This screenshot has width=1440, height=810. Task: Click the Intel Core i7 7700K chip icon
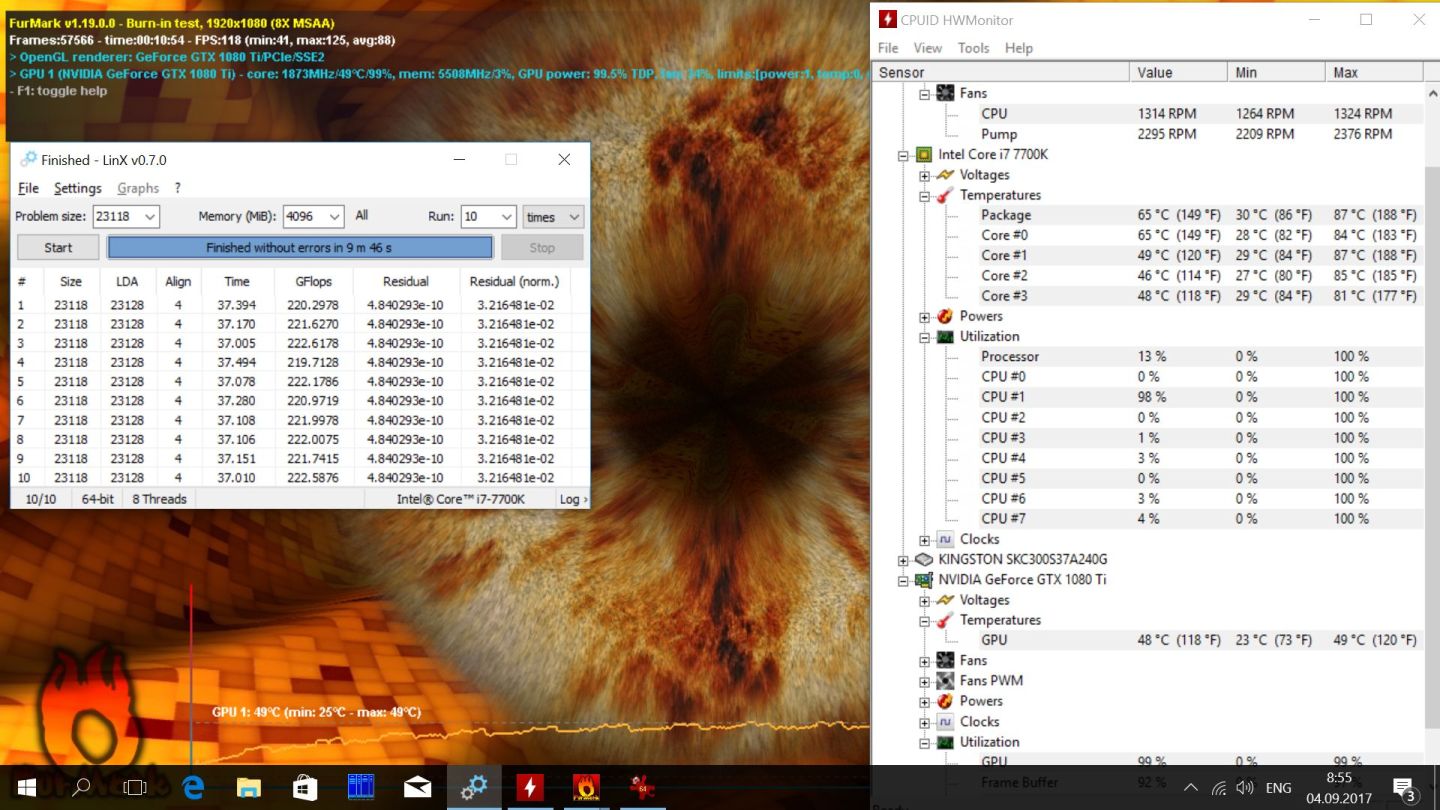tap(923, 155)
